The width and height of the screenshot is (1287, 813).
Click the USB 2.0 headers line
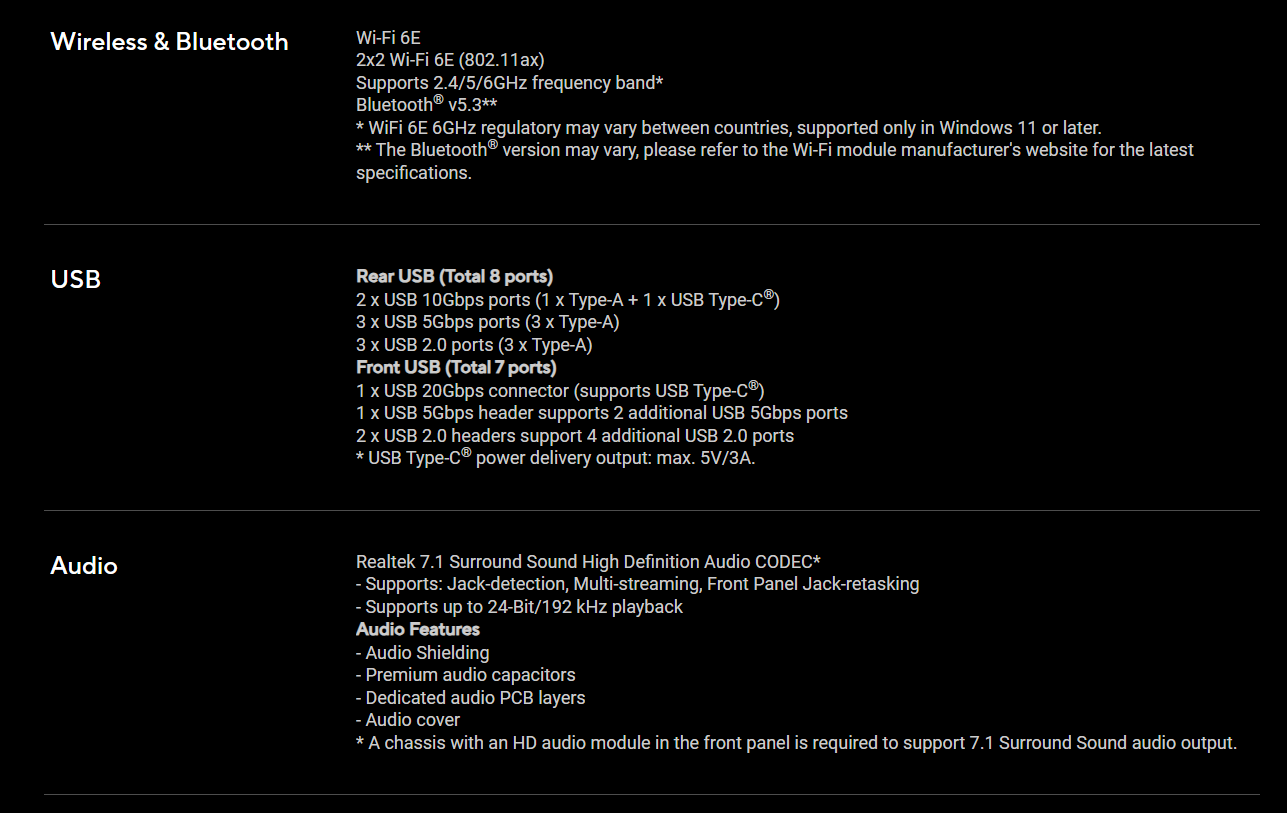point(575,436)
